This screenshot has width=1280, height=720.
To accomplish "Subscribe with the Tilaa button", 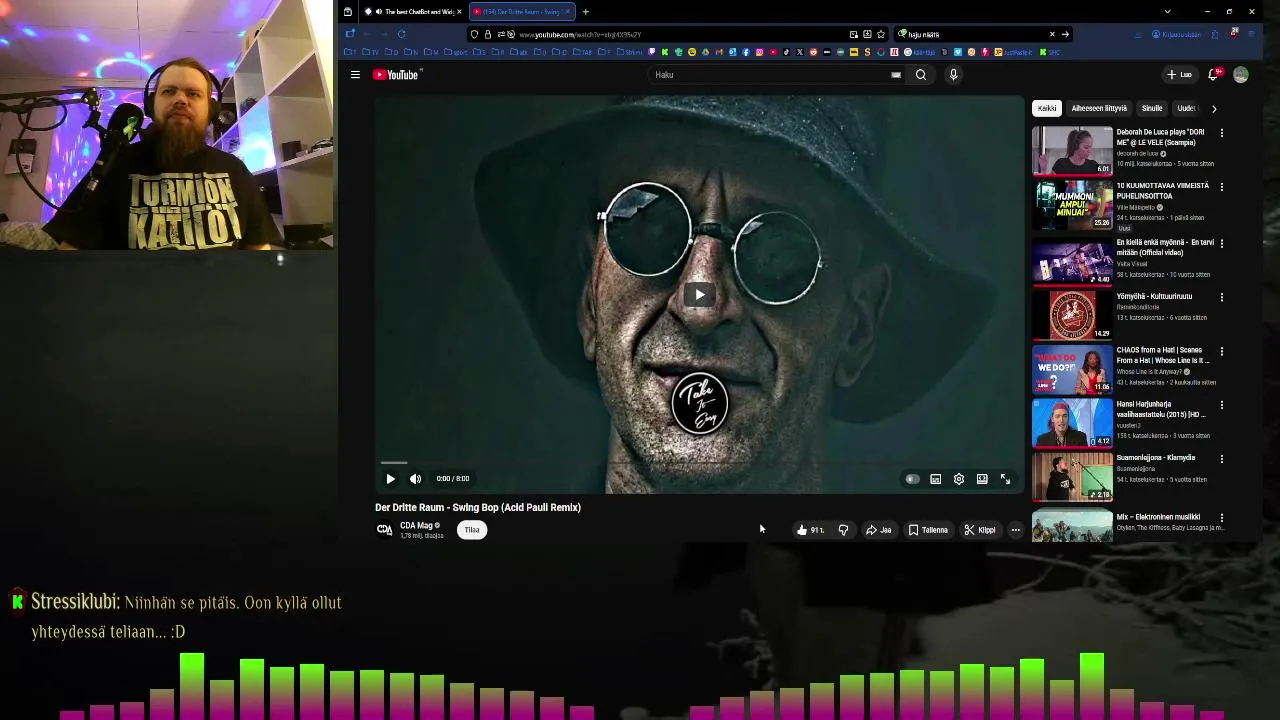I will point(472,530).
